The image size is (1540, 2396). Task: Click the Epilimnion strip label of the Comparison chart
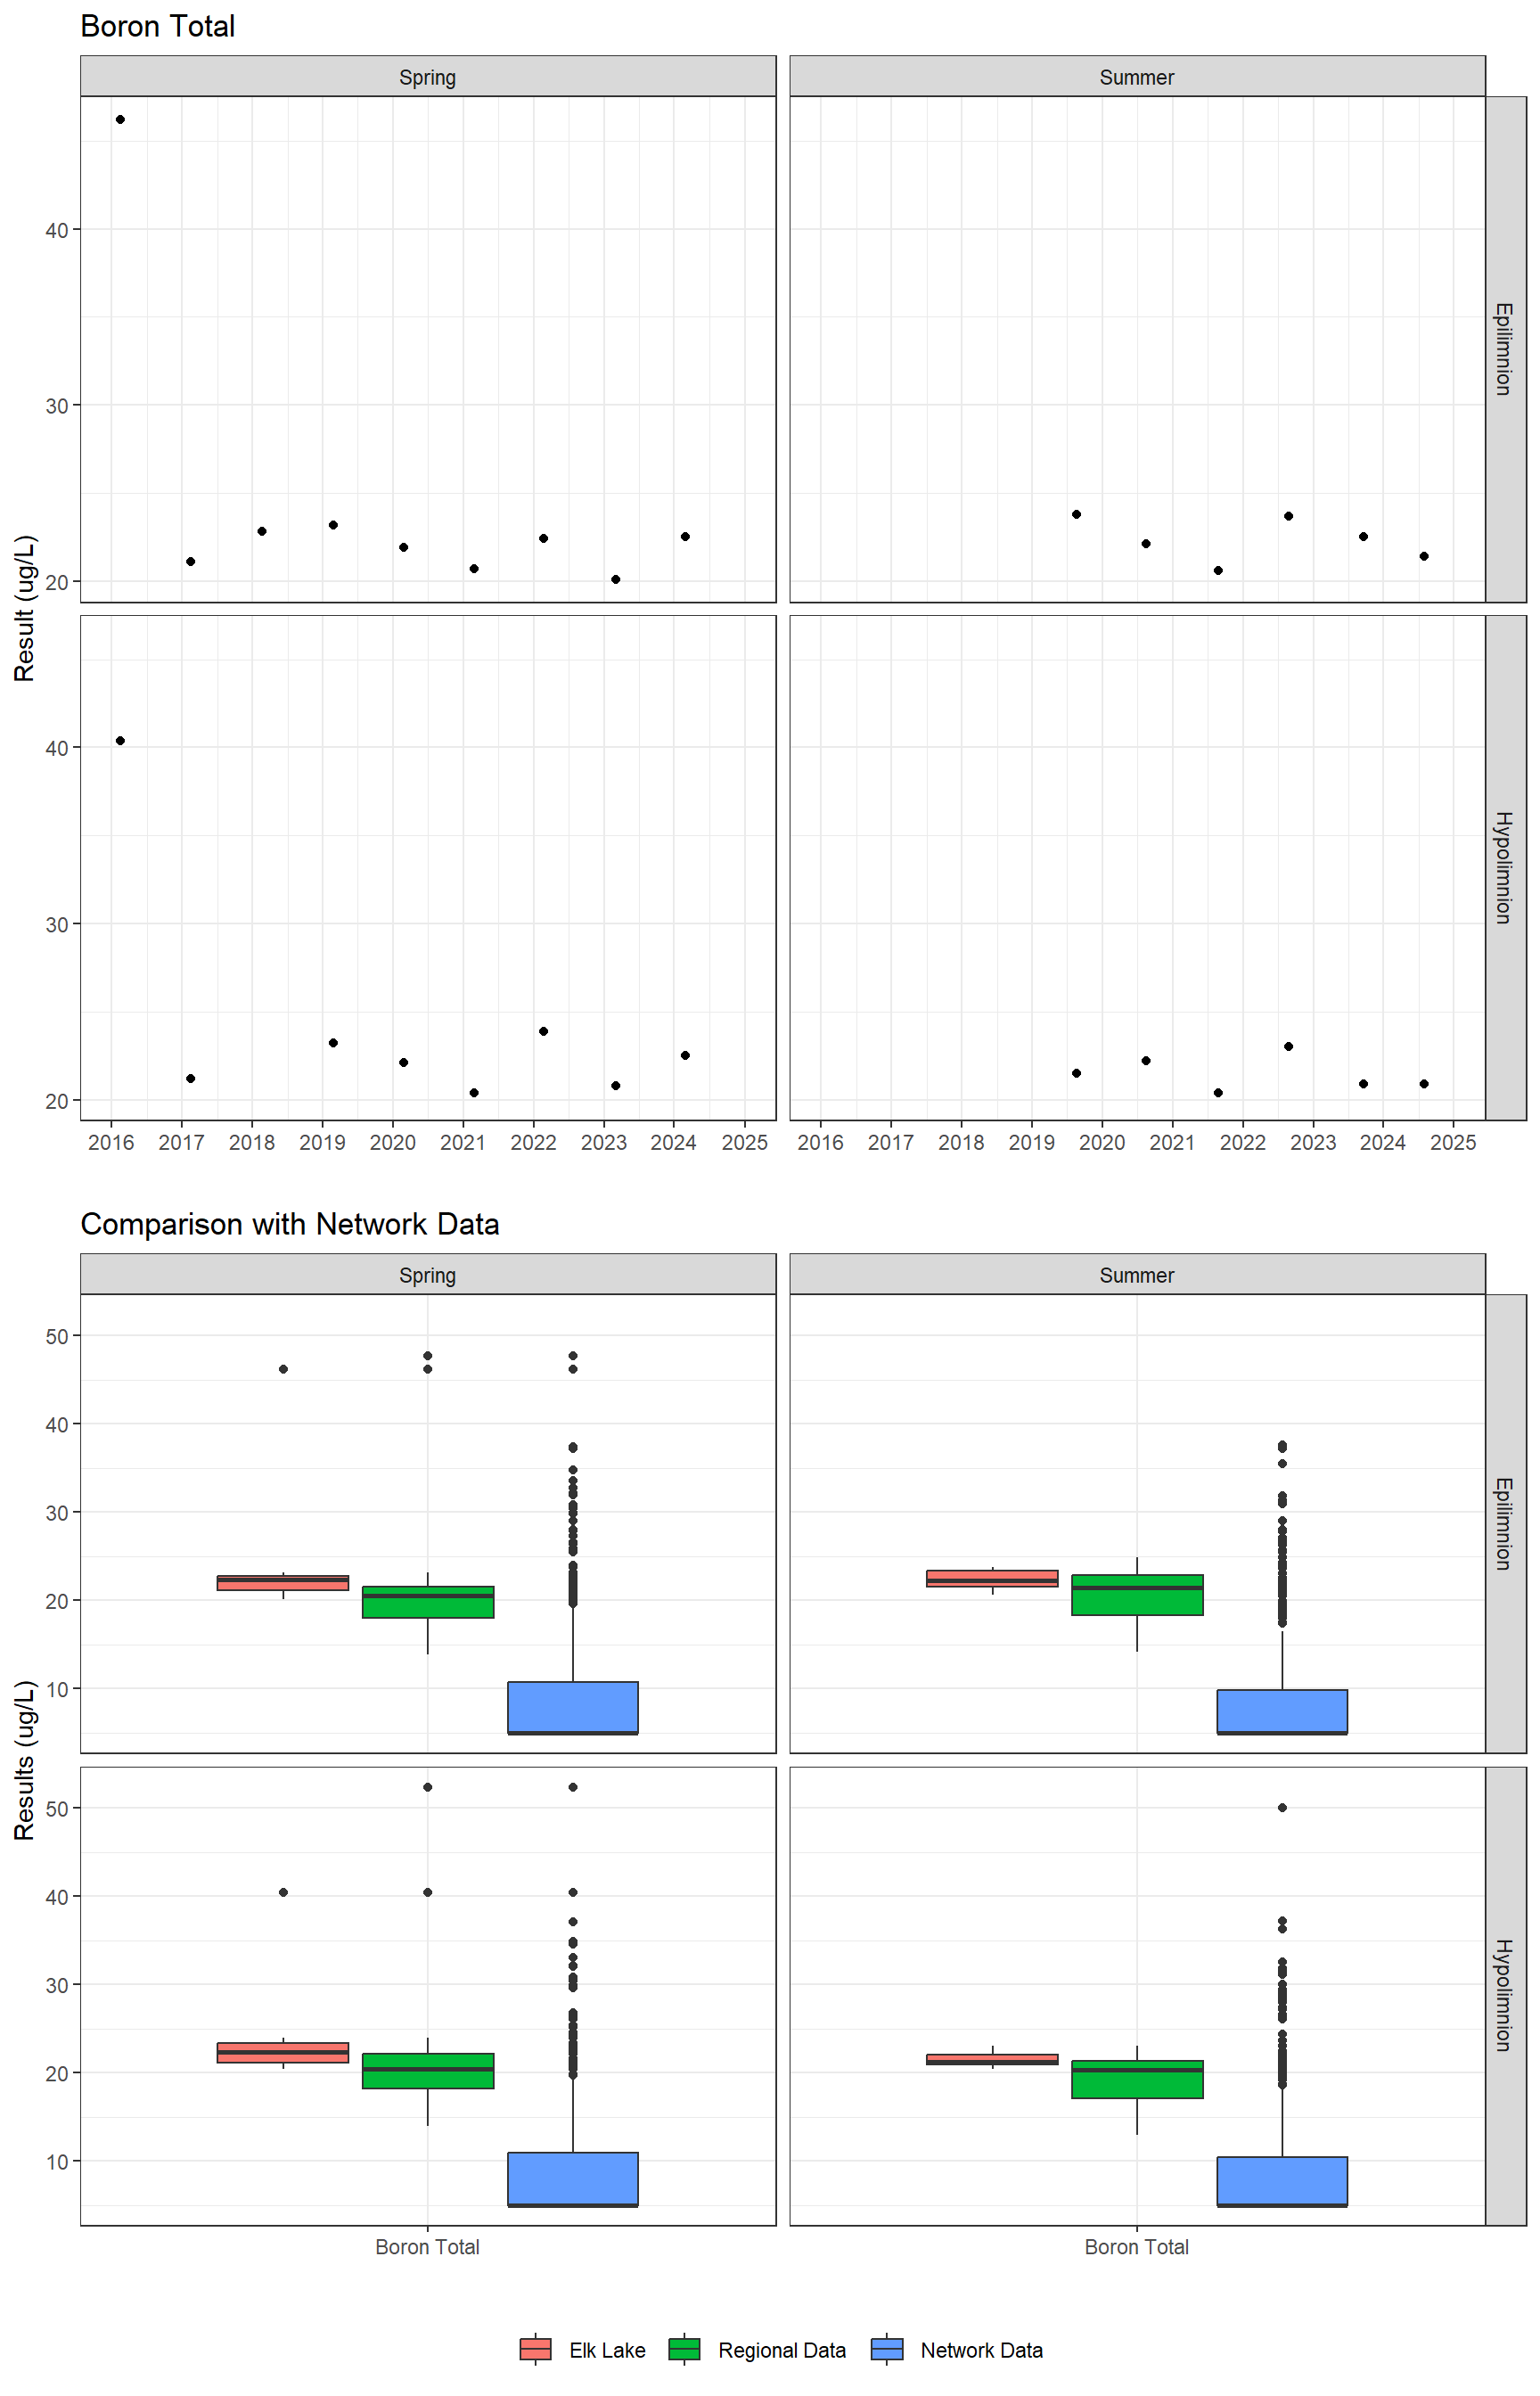[x=1505, y=1523]
